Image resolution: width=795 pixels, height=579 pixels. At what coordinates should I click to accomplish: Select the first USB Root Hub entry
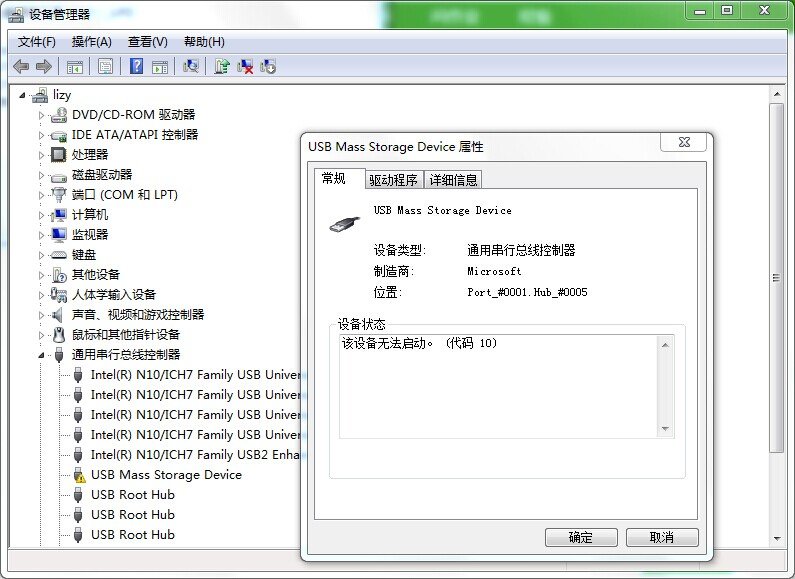click(x=132, y=495)
